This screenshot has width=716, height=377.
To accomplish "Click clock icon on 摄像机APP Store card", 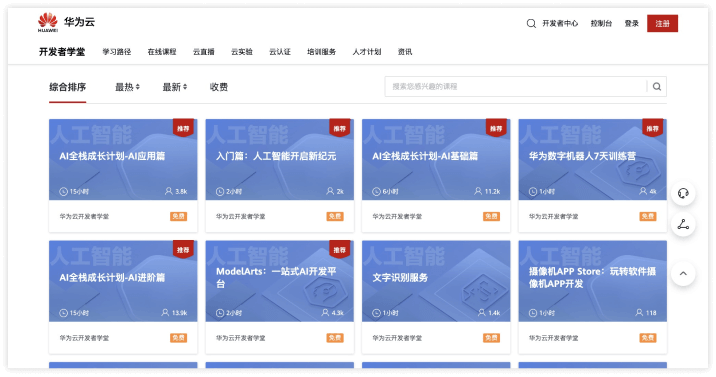I will pos(533,313).
